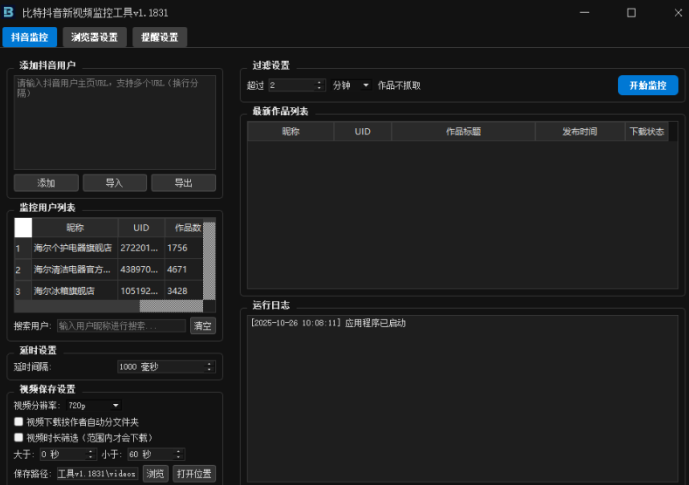689x485 pixels.
Task: Focus the 保存路径 path field
Action: (98, 474)
